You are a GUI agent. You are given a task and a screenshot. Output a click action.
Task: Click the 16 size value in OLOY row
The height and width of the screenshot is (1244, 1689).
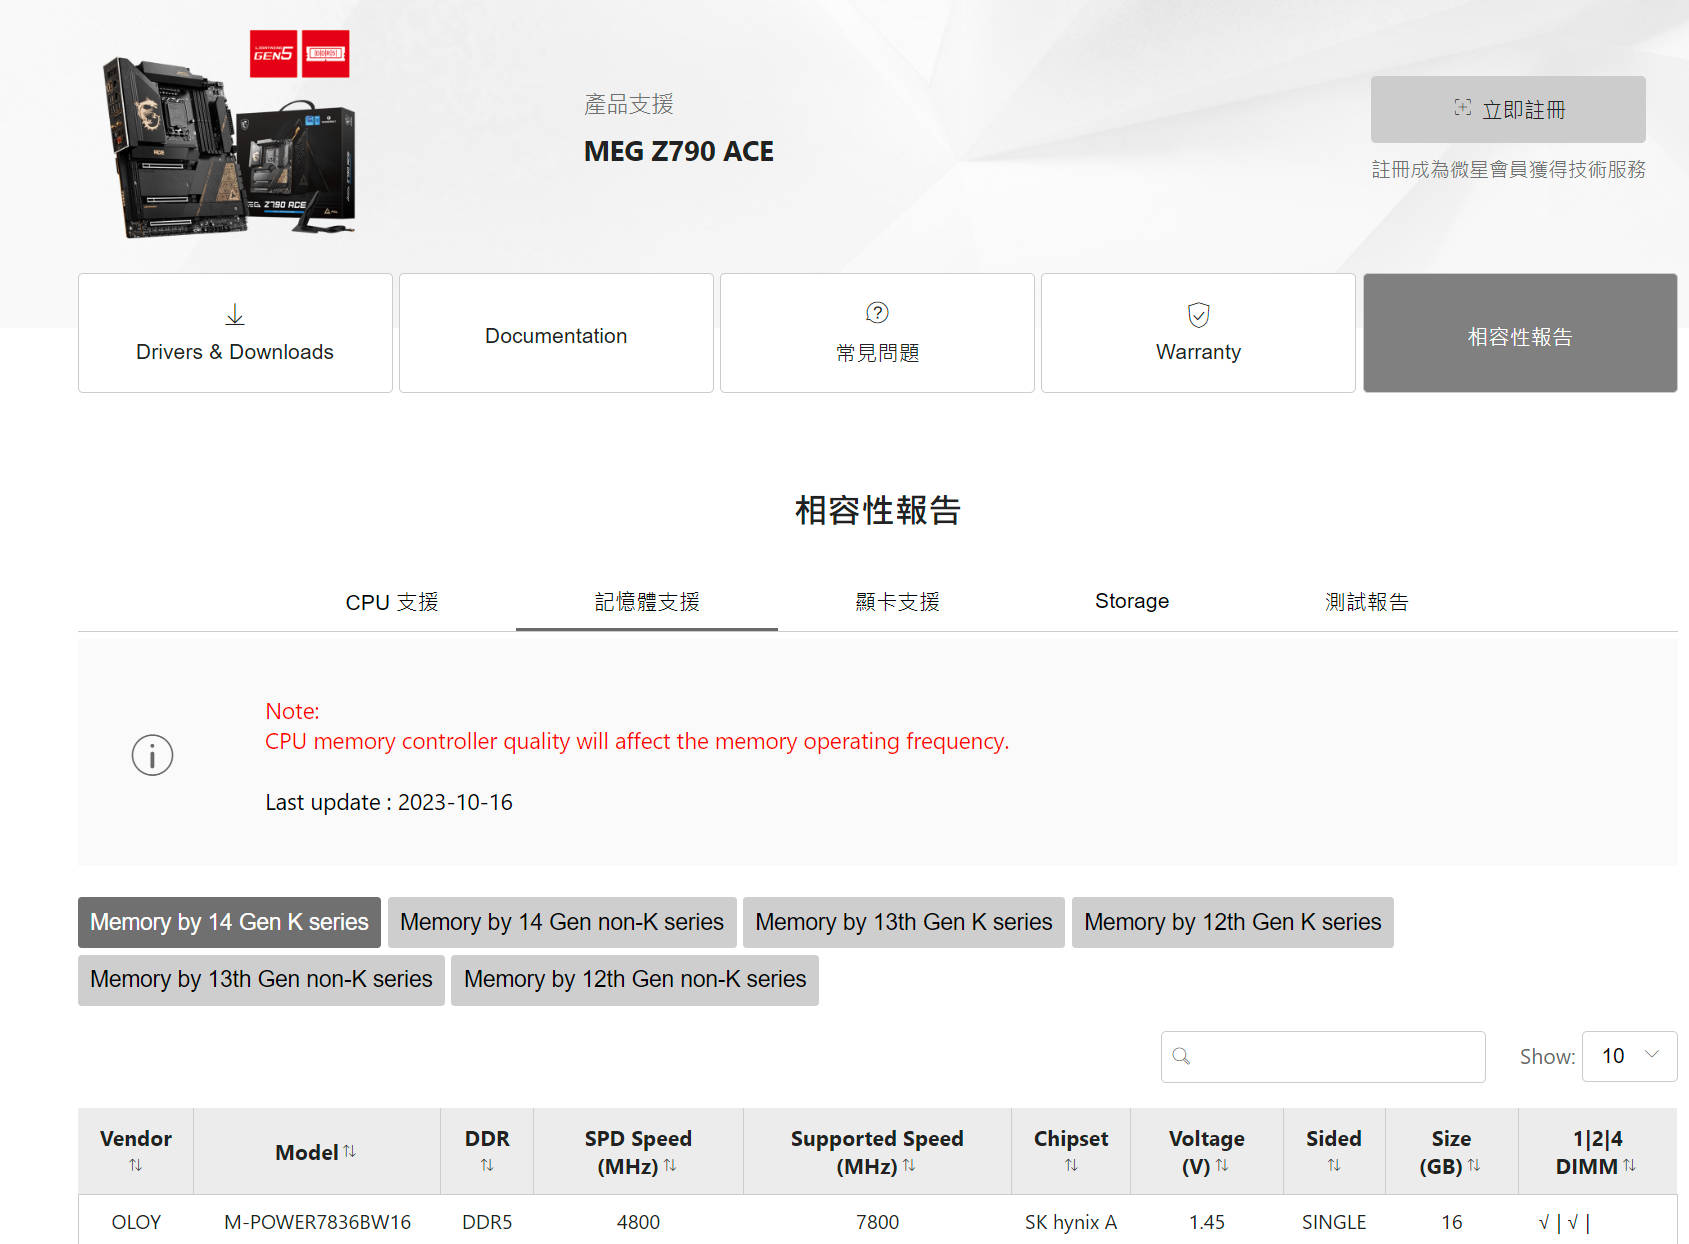1452,1222
